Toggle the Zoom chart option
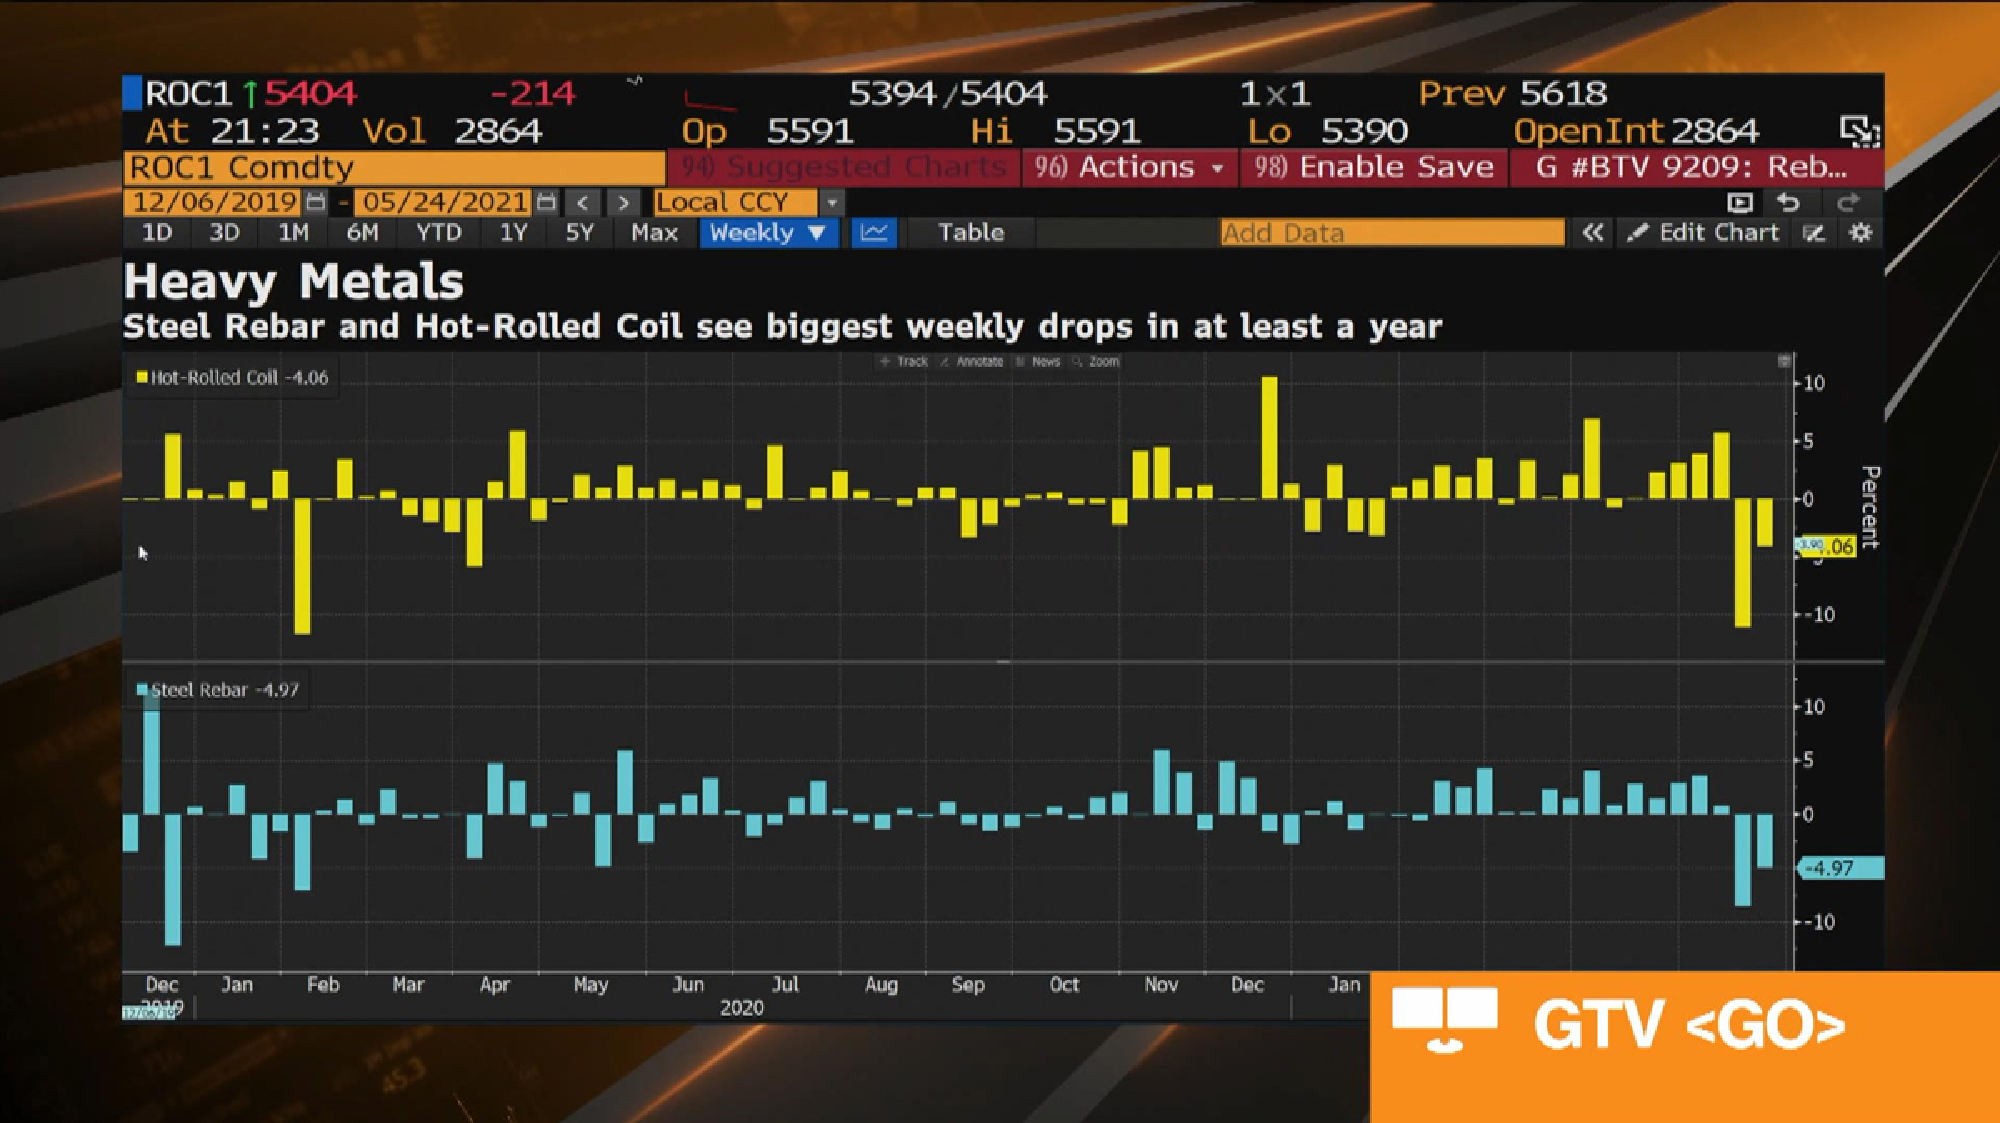The height and width of the screenshot is (1123, 2000). pyautogui.click(x=1096, y=362)
